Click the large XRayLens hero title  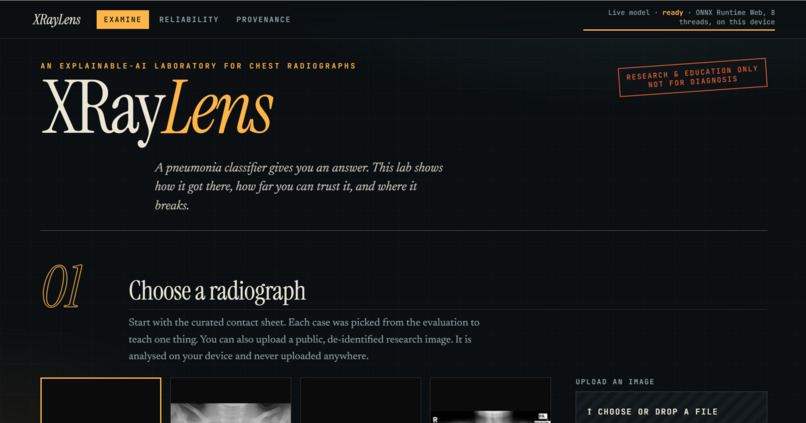(157, 112)
